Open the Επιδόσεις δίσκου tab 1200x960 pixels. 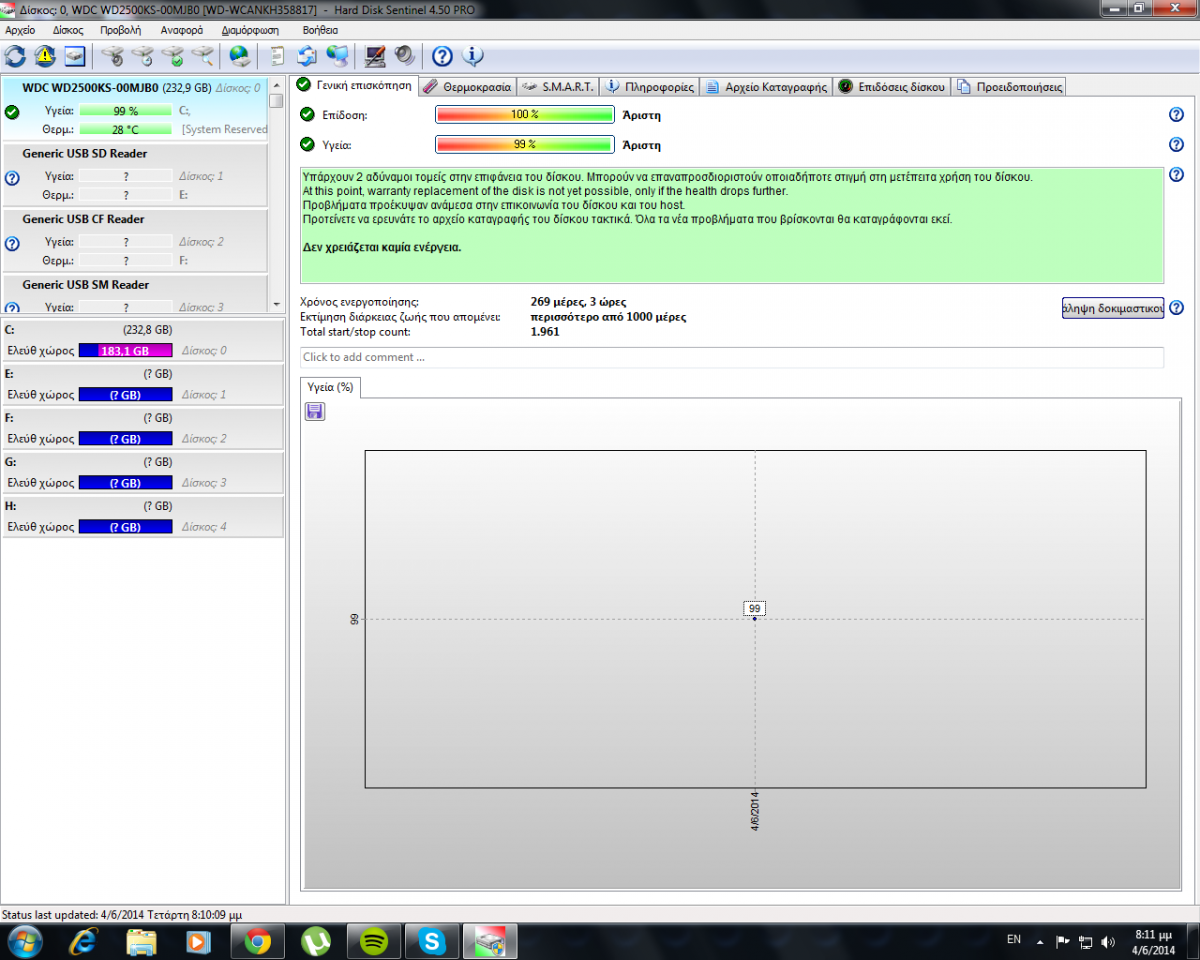(891, 87)
